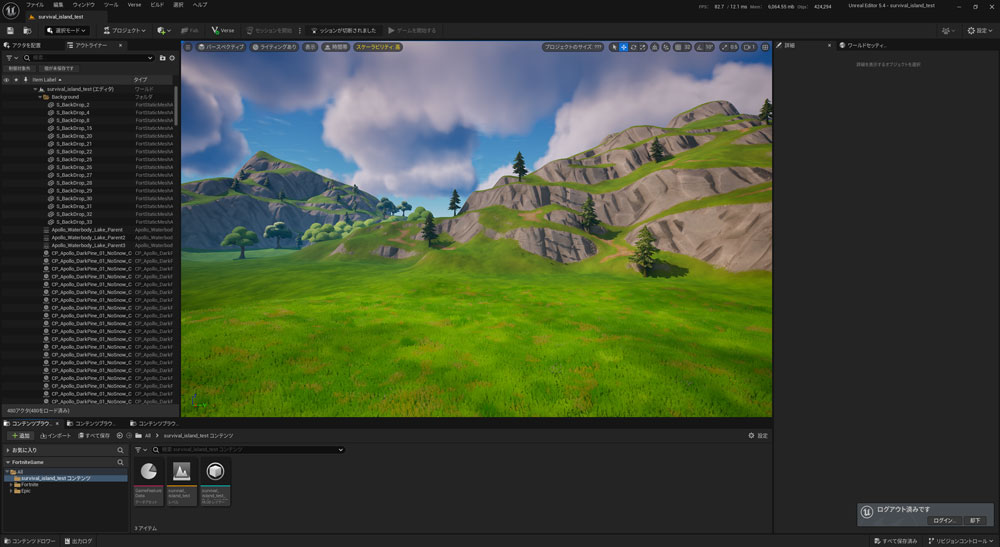Collapse the Background folder in Outliner
The height and width of the screenshot is (547, 1000).
pos(40,97)
